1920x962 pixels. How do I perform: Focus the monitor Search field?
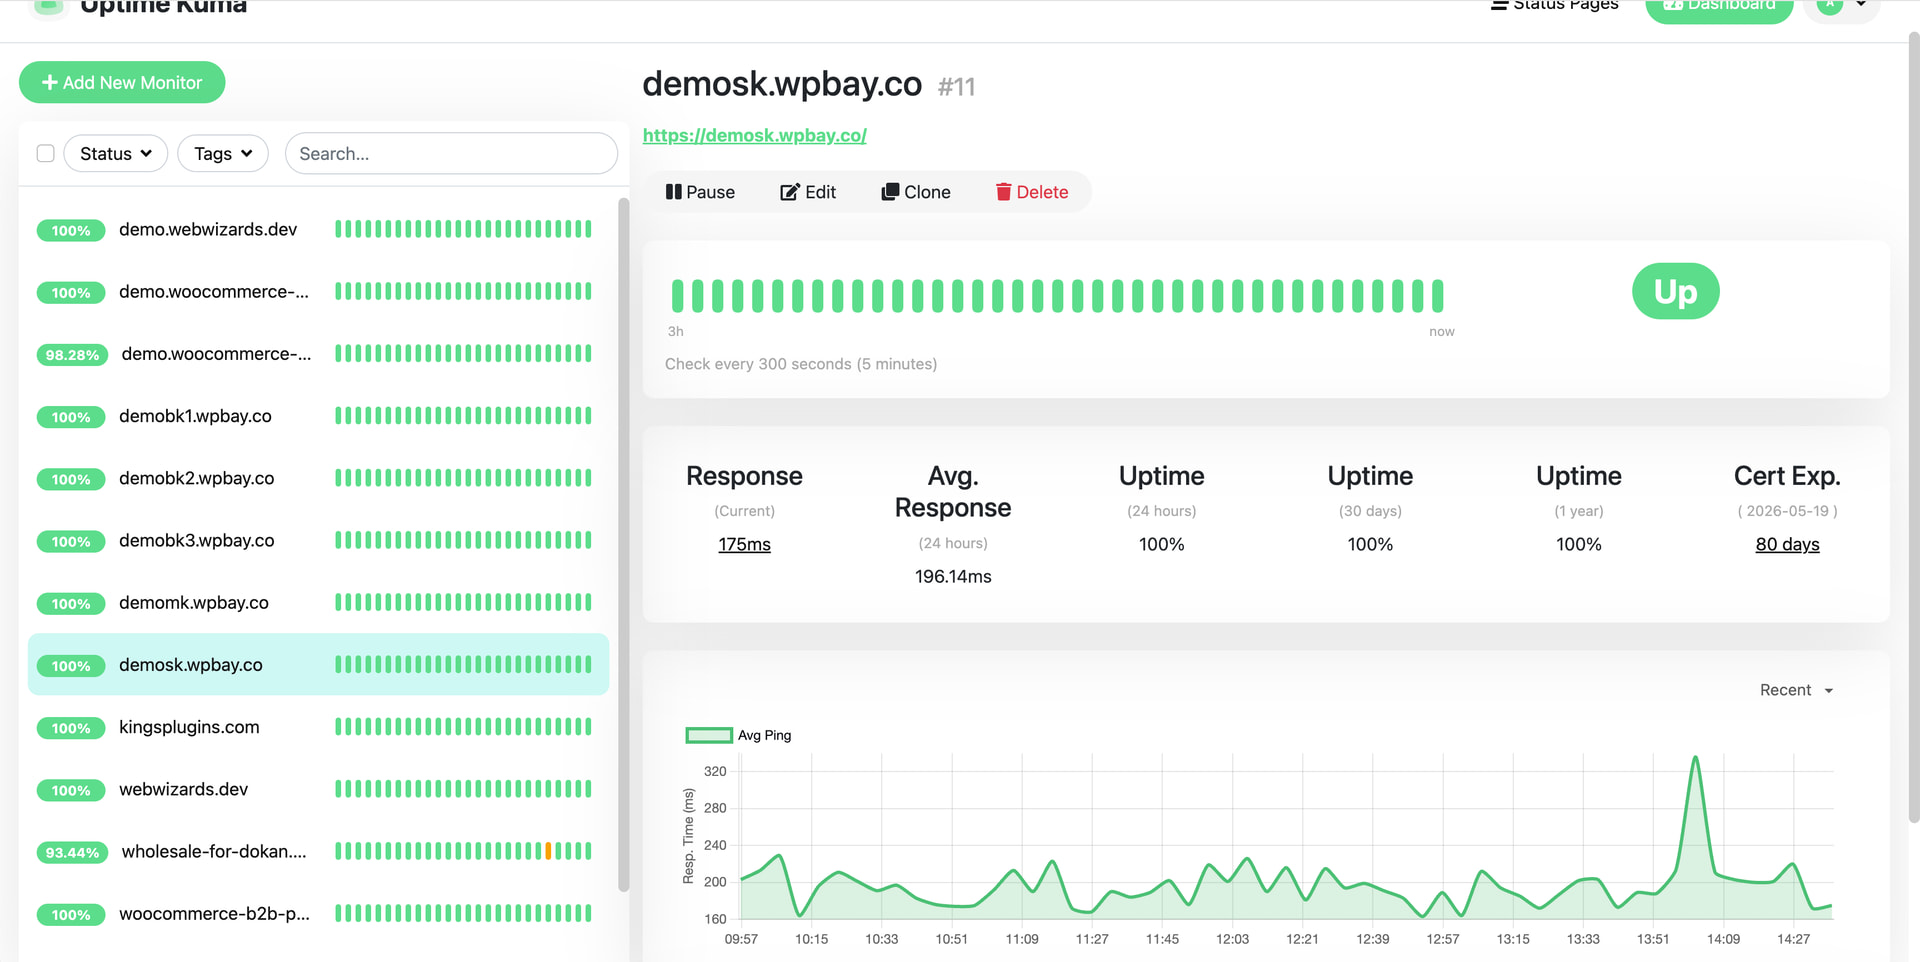pyautogui.click(x=451, y=153)
